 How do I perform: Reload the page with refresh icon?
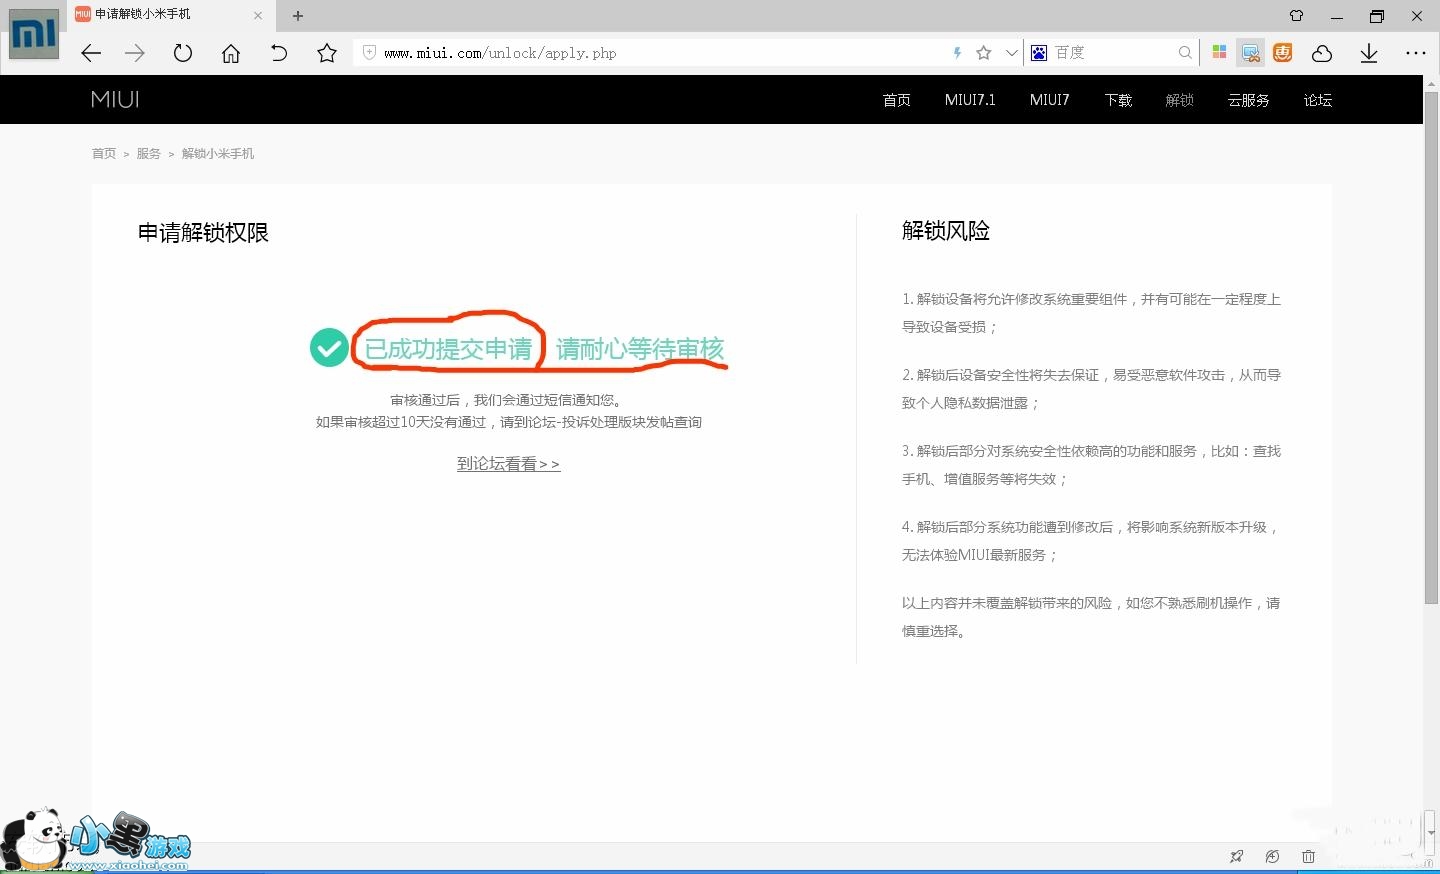pyautogui.click(x=182, y=53)
